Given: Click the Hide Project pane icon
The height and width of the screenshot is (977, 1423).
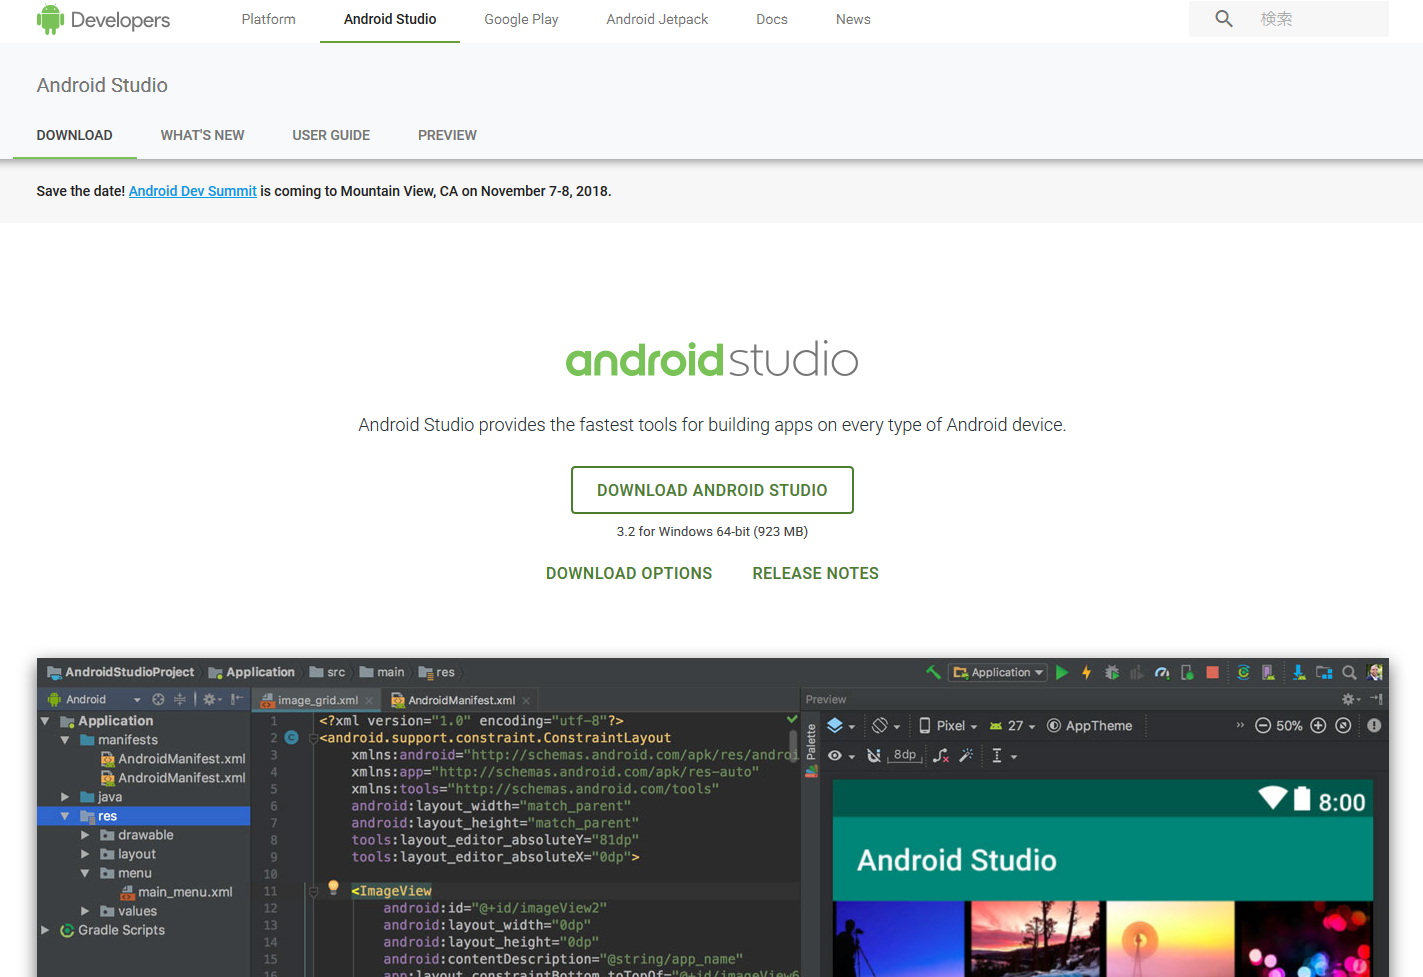Looking at the screenshot, I should [237, 699].
